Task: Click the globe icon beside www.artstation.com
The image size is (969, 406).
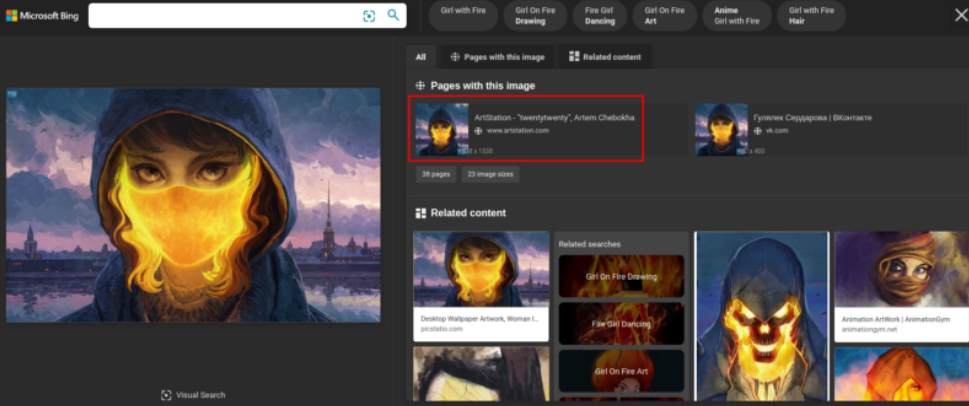Action: 478,131
